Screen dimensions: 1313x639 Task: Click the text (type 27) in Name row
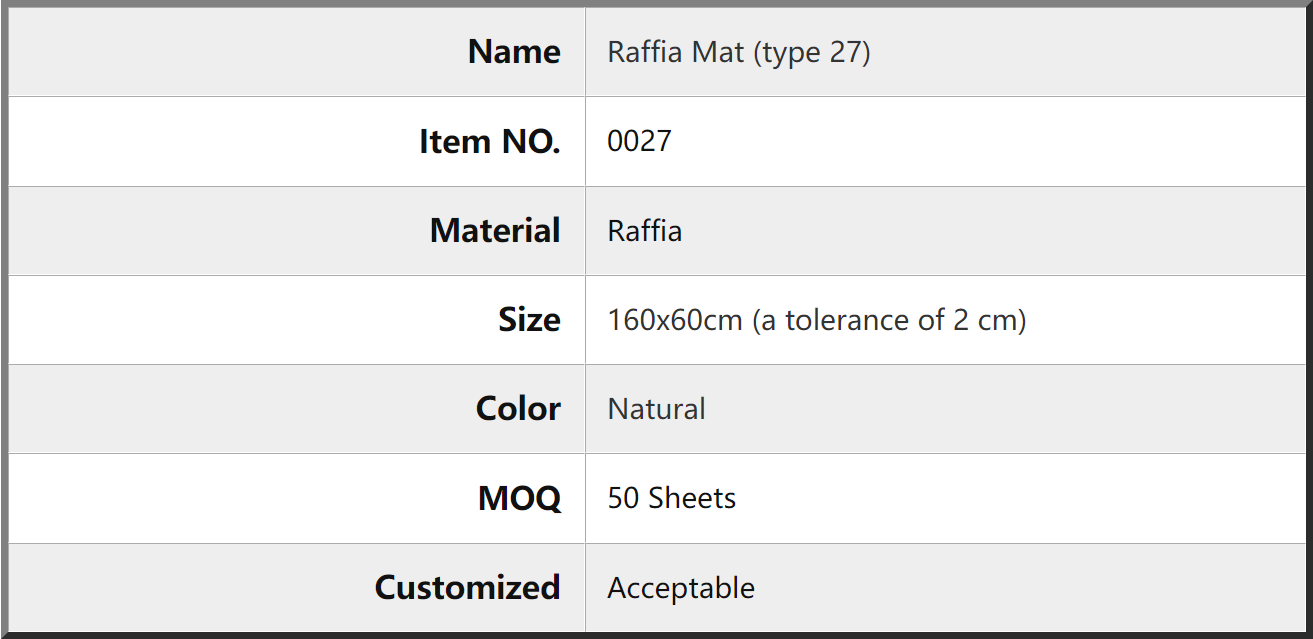coord(811,52)
